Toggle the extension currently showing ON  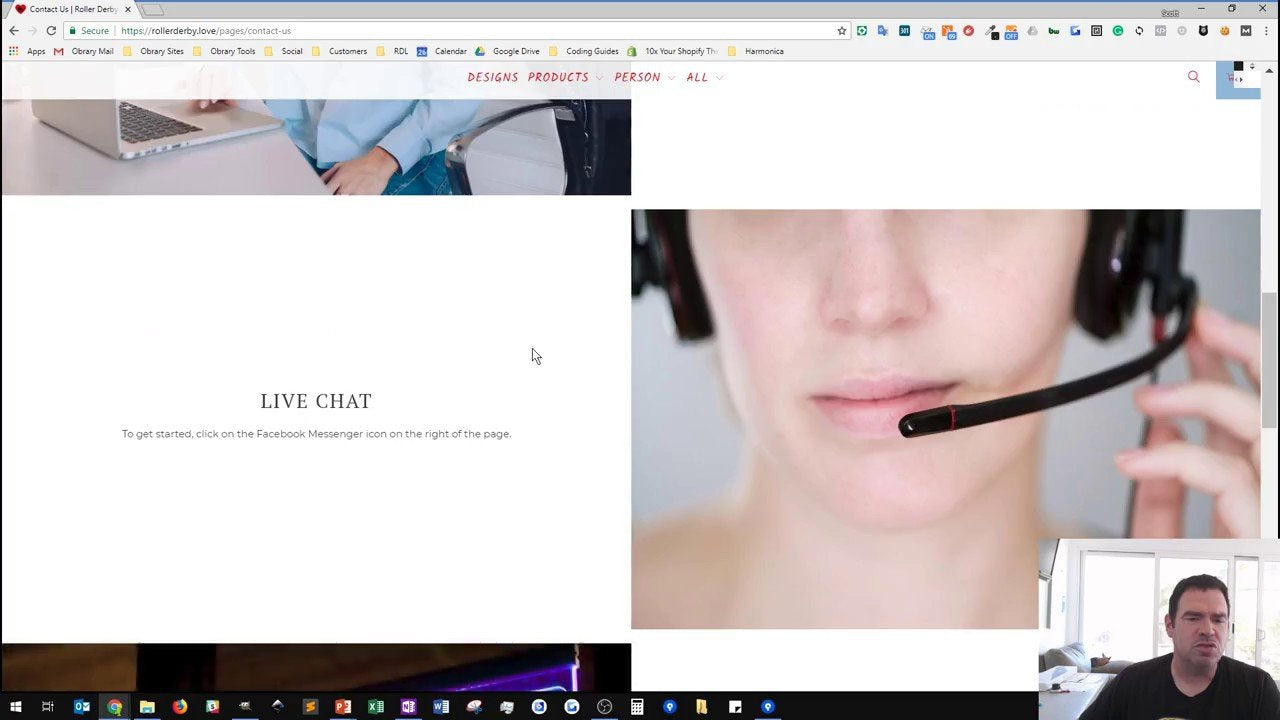coord(925,31)
